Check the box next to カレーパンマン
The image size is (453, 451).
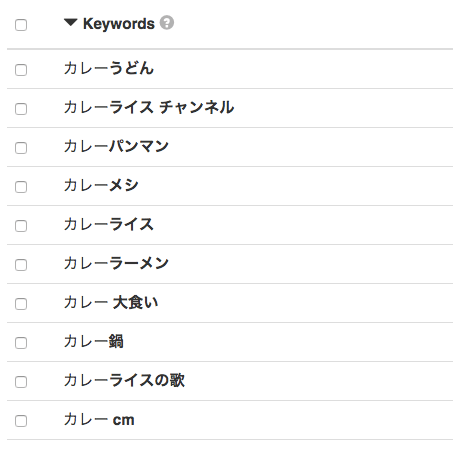pos(21,148)
